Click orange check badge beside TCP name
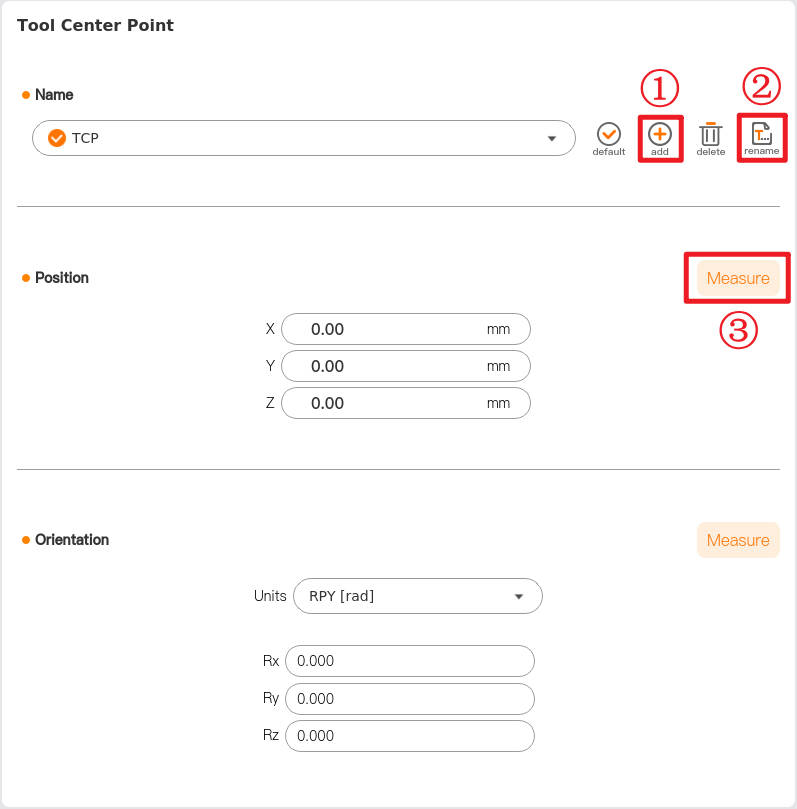The width and height of the screenshot is (797, 809). (x=57, y=138)
